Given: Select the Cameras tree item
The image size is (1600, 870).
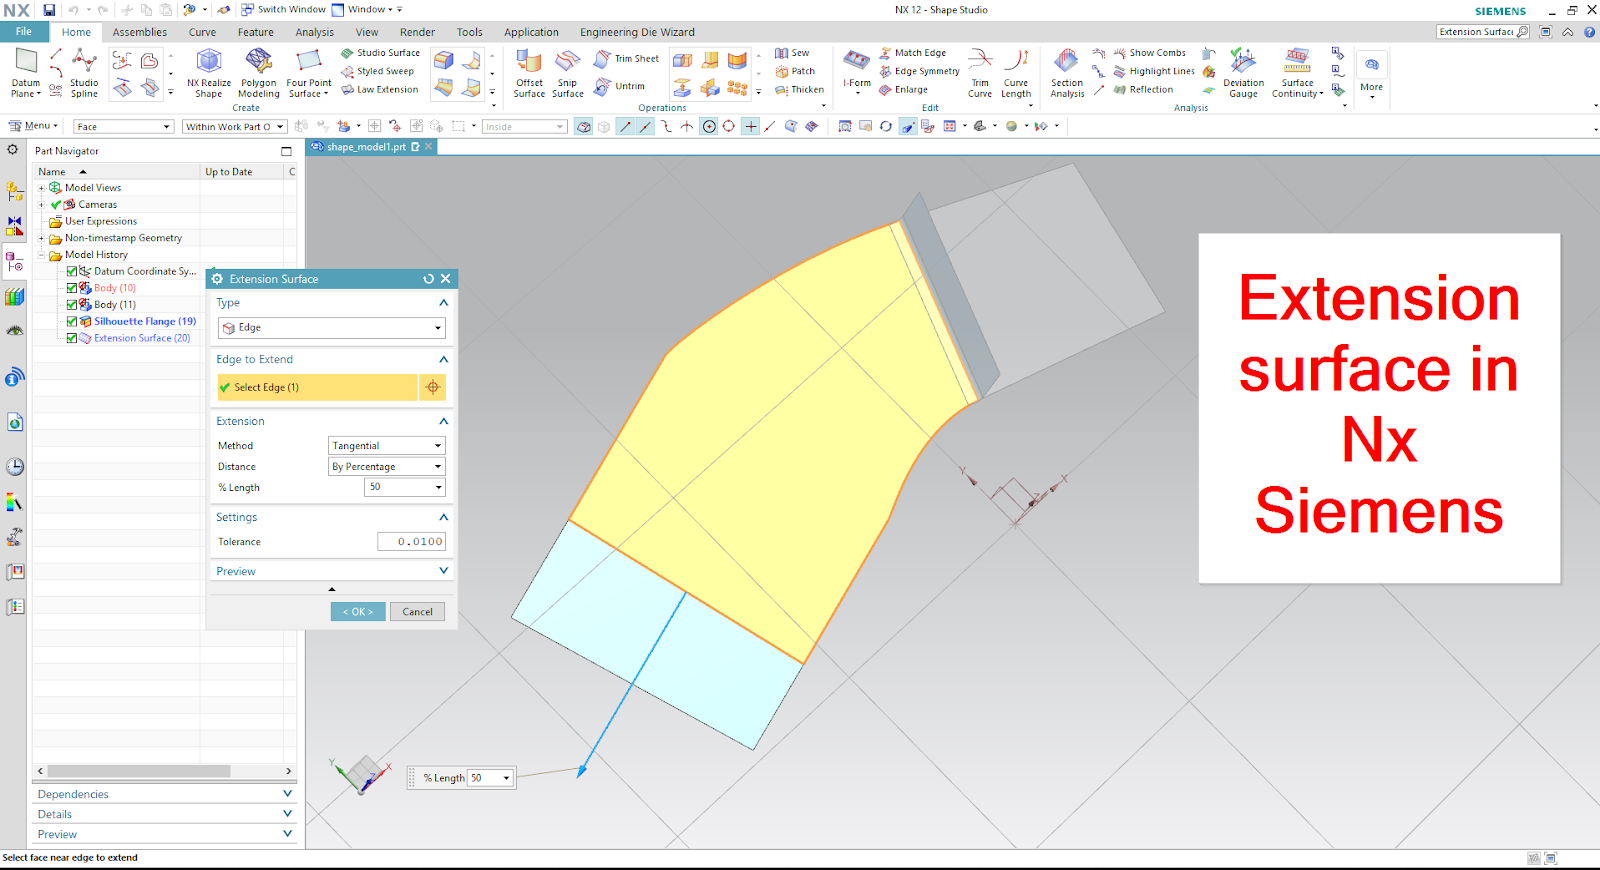Looking at the screenshot, I should click(97, 205).
